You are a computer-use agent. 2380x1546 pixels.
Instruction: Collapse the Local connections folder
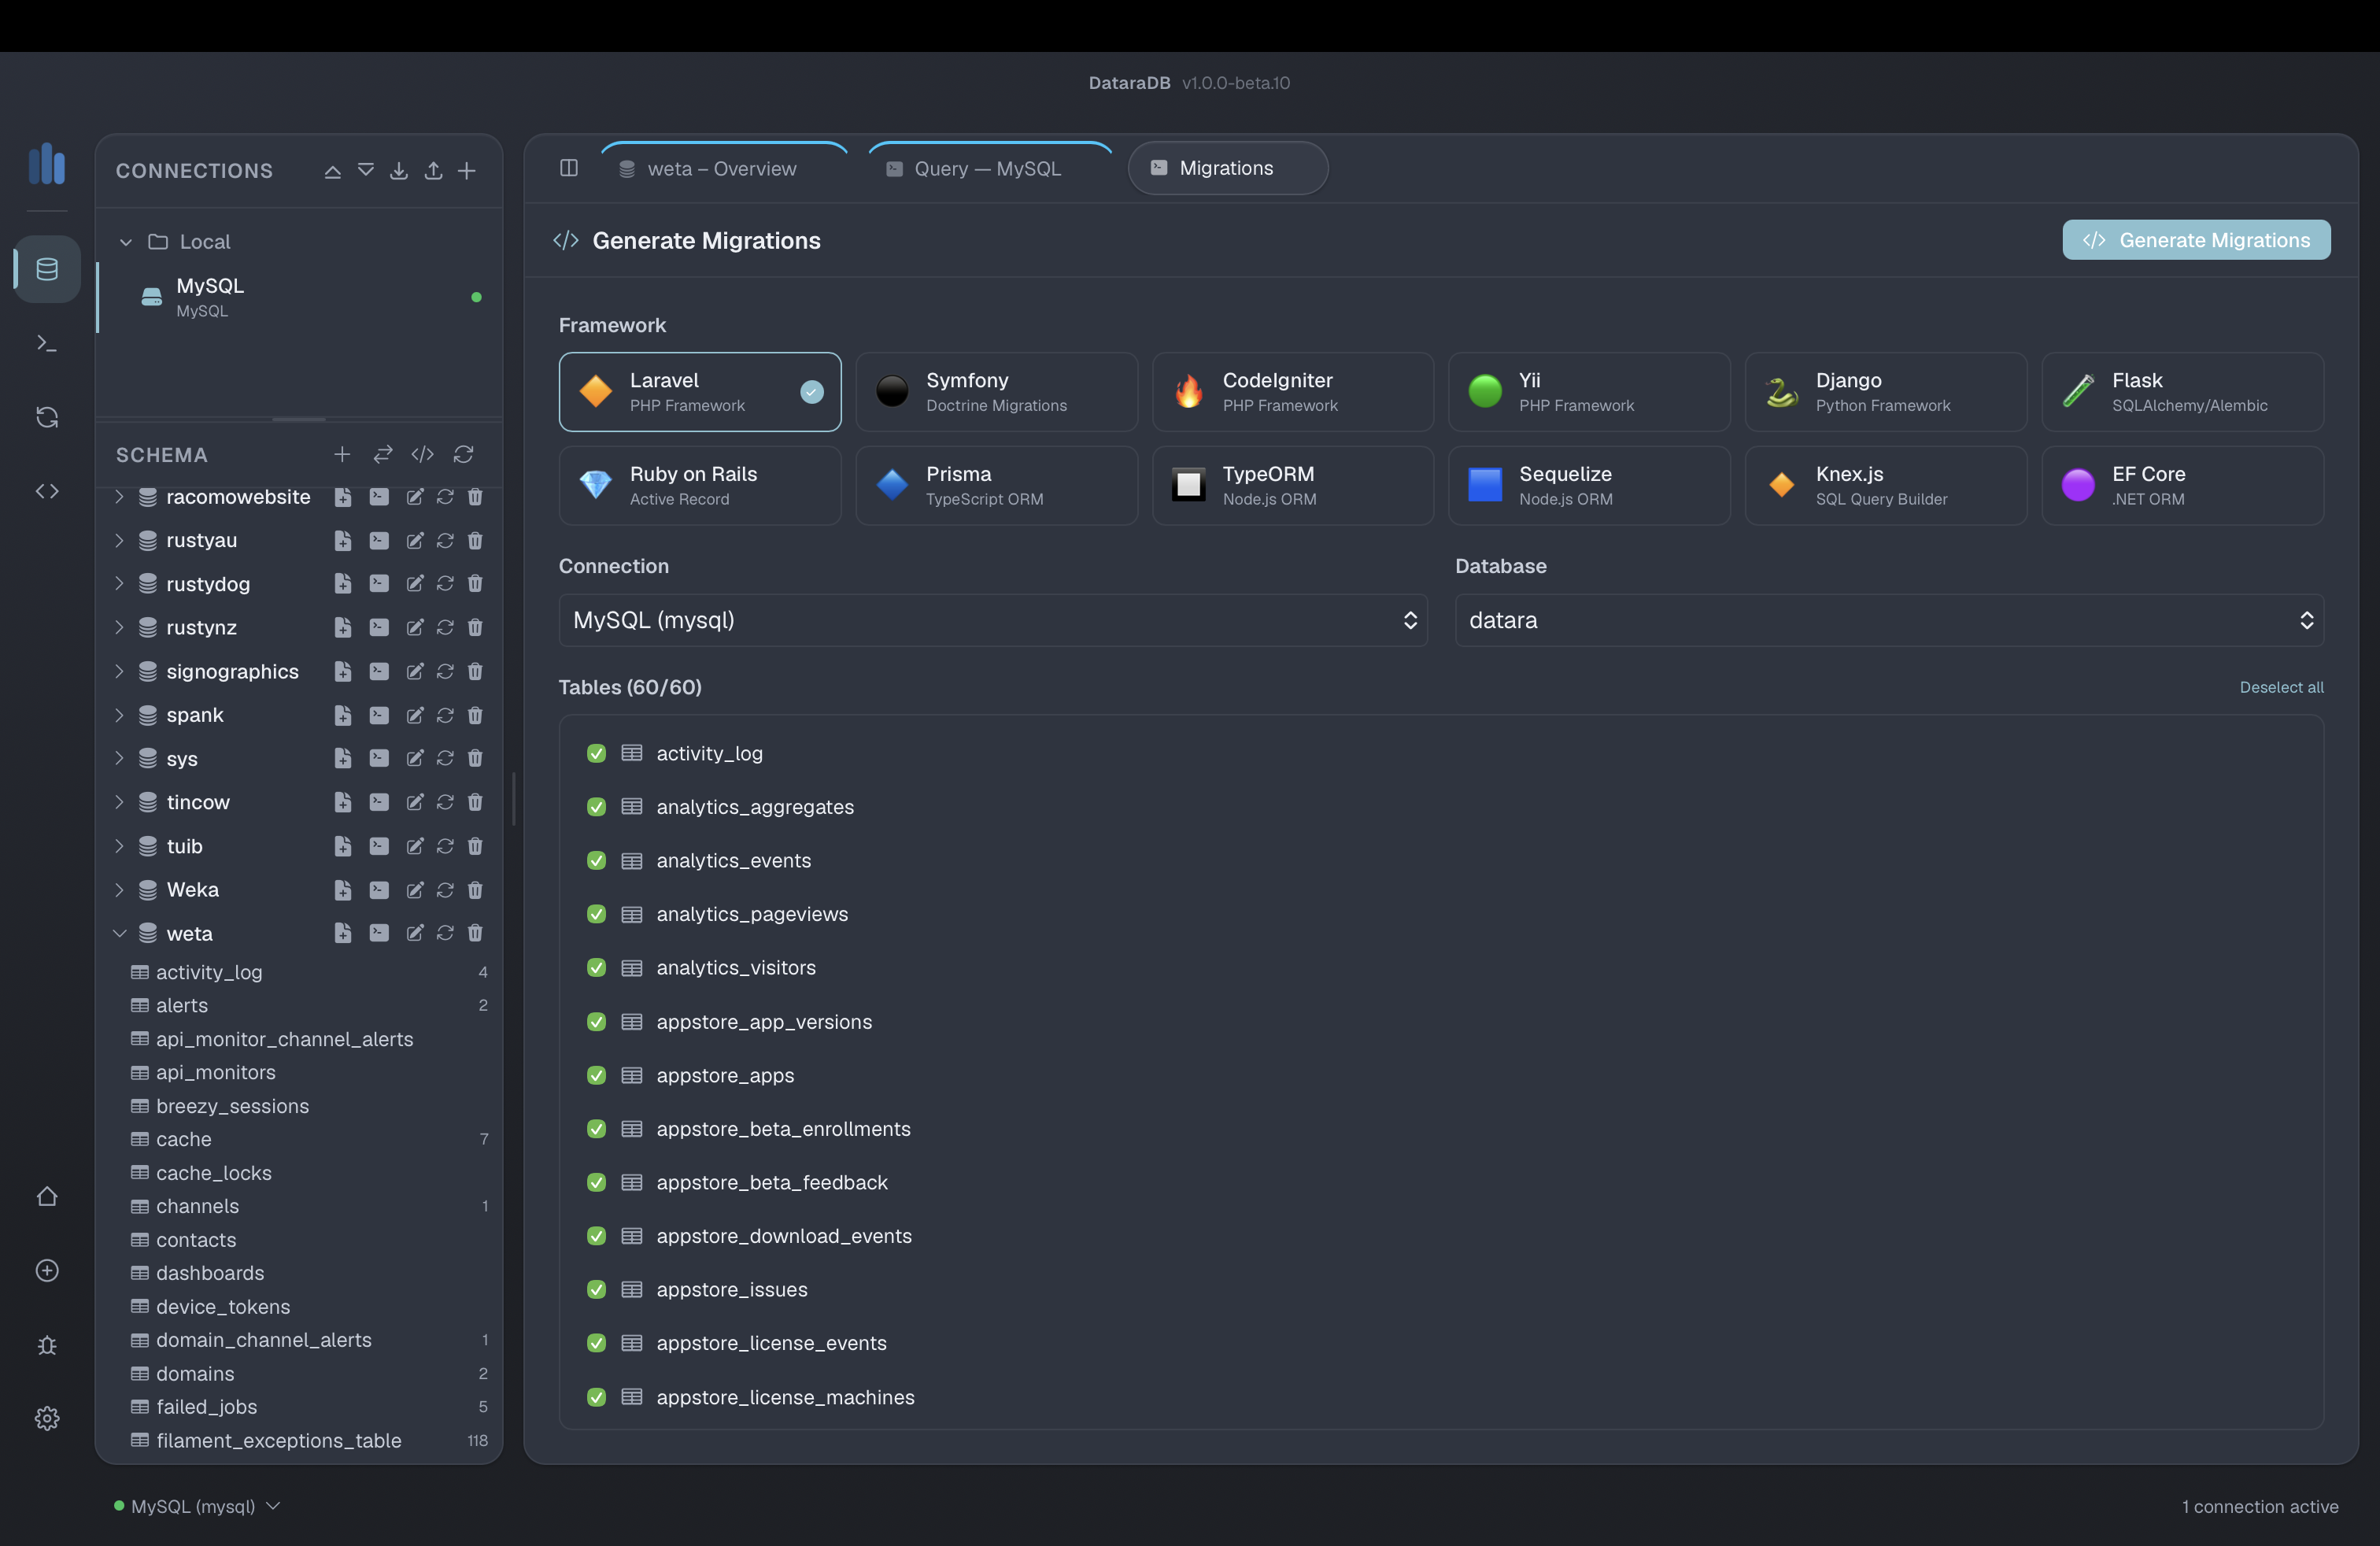[126, 242]
